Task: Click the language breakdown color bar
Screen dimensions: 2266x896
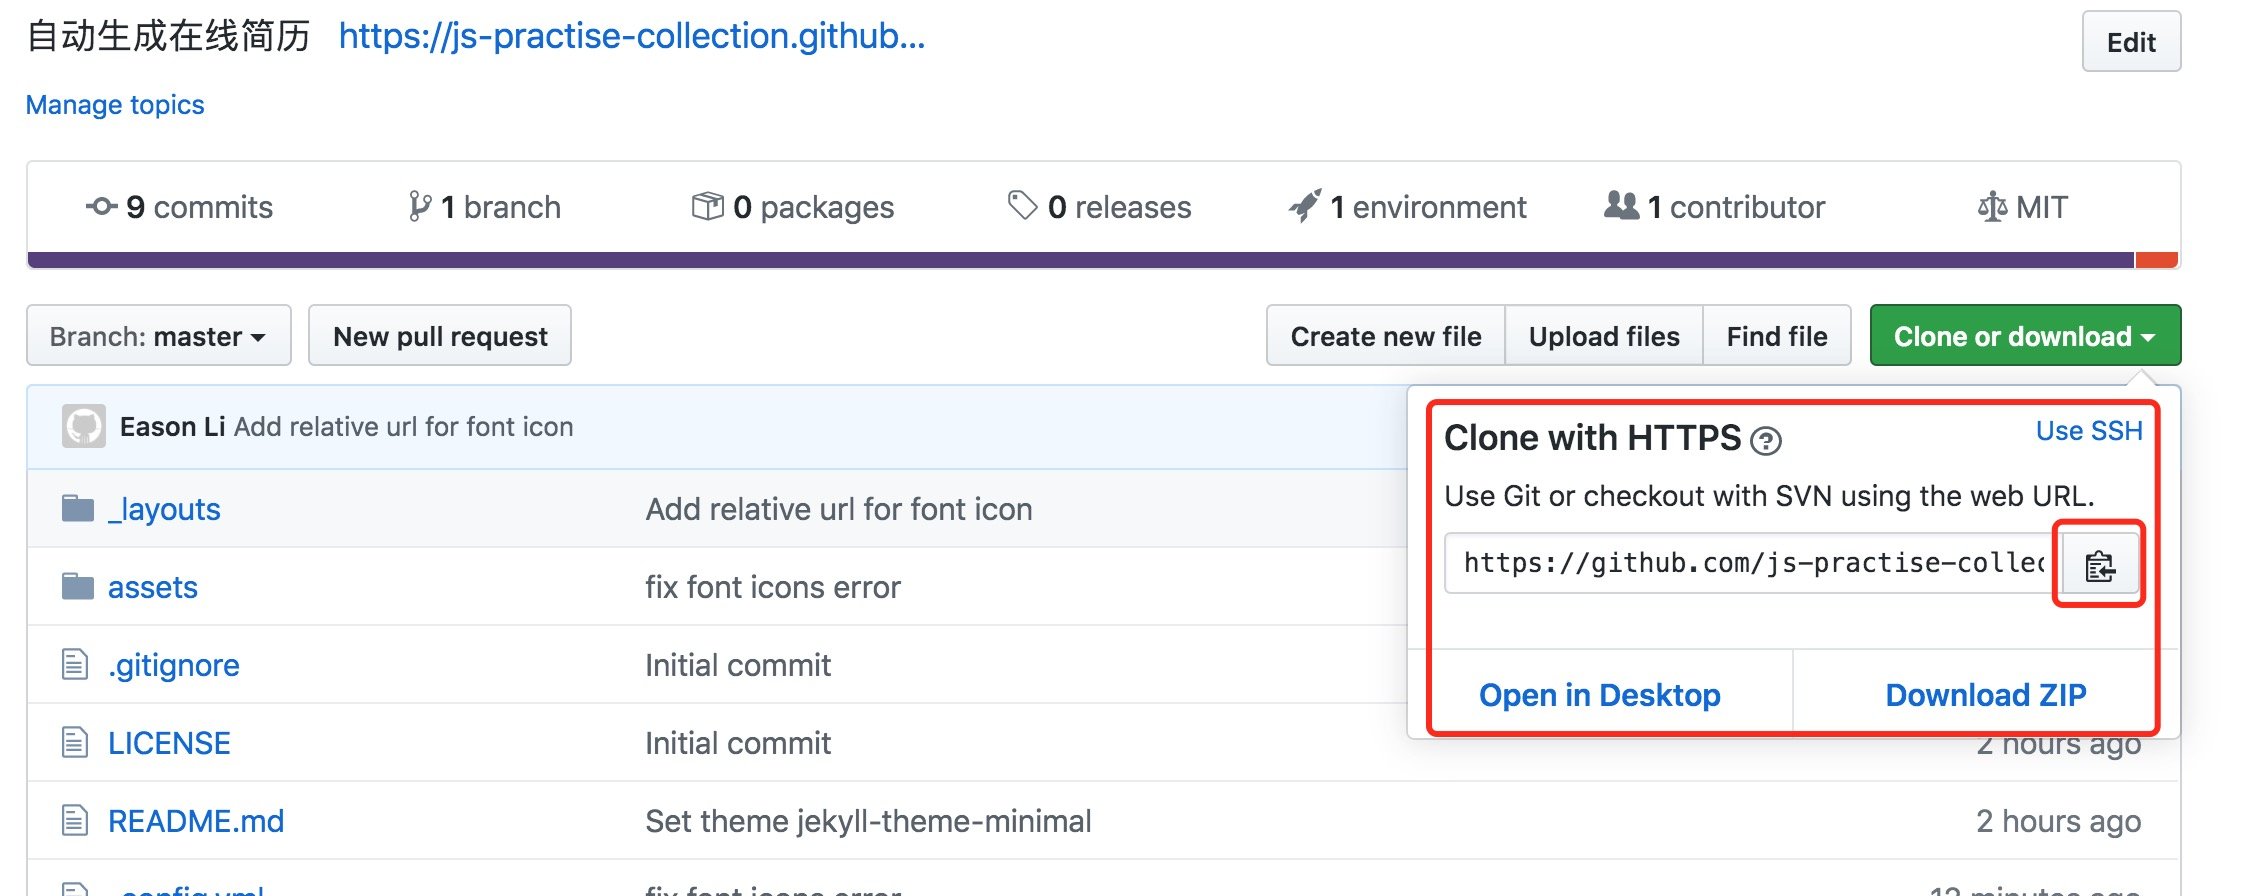Action: [x=1103, y=260]
